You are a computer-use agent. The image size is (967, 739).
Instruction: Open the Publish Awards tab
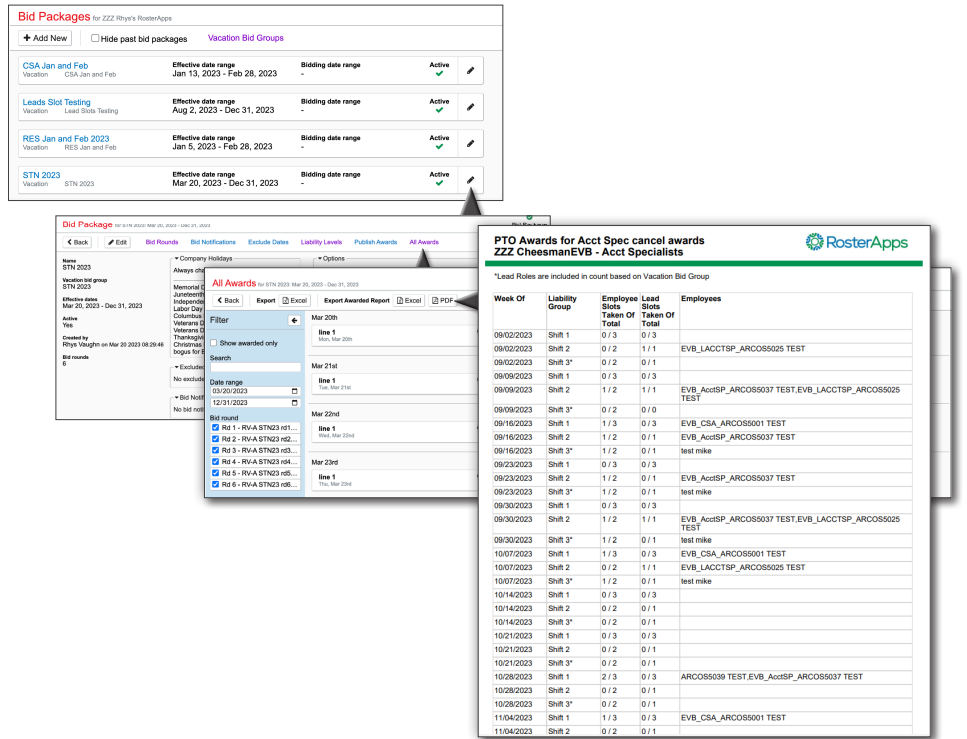point(376,242)
